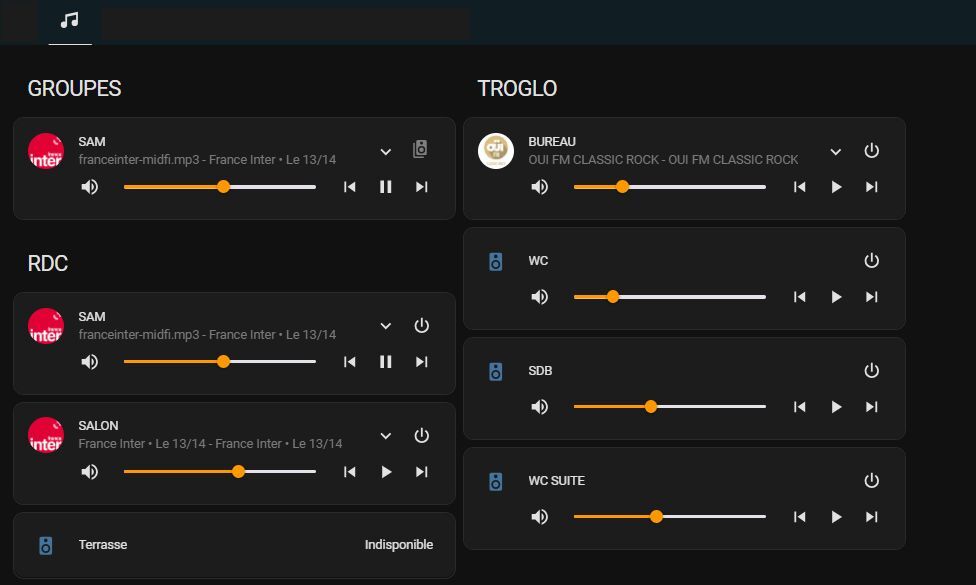Toggle power for BUREAU player
The width and height of the screenshot is (976, 585).
pos(872,151)
